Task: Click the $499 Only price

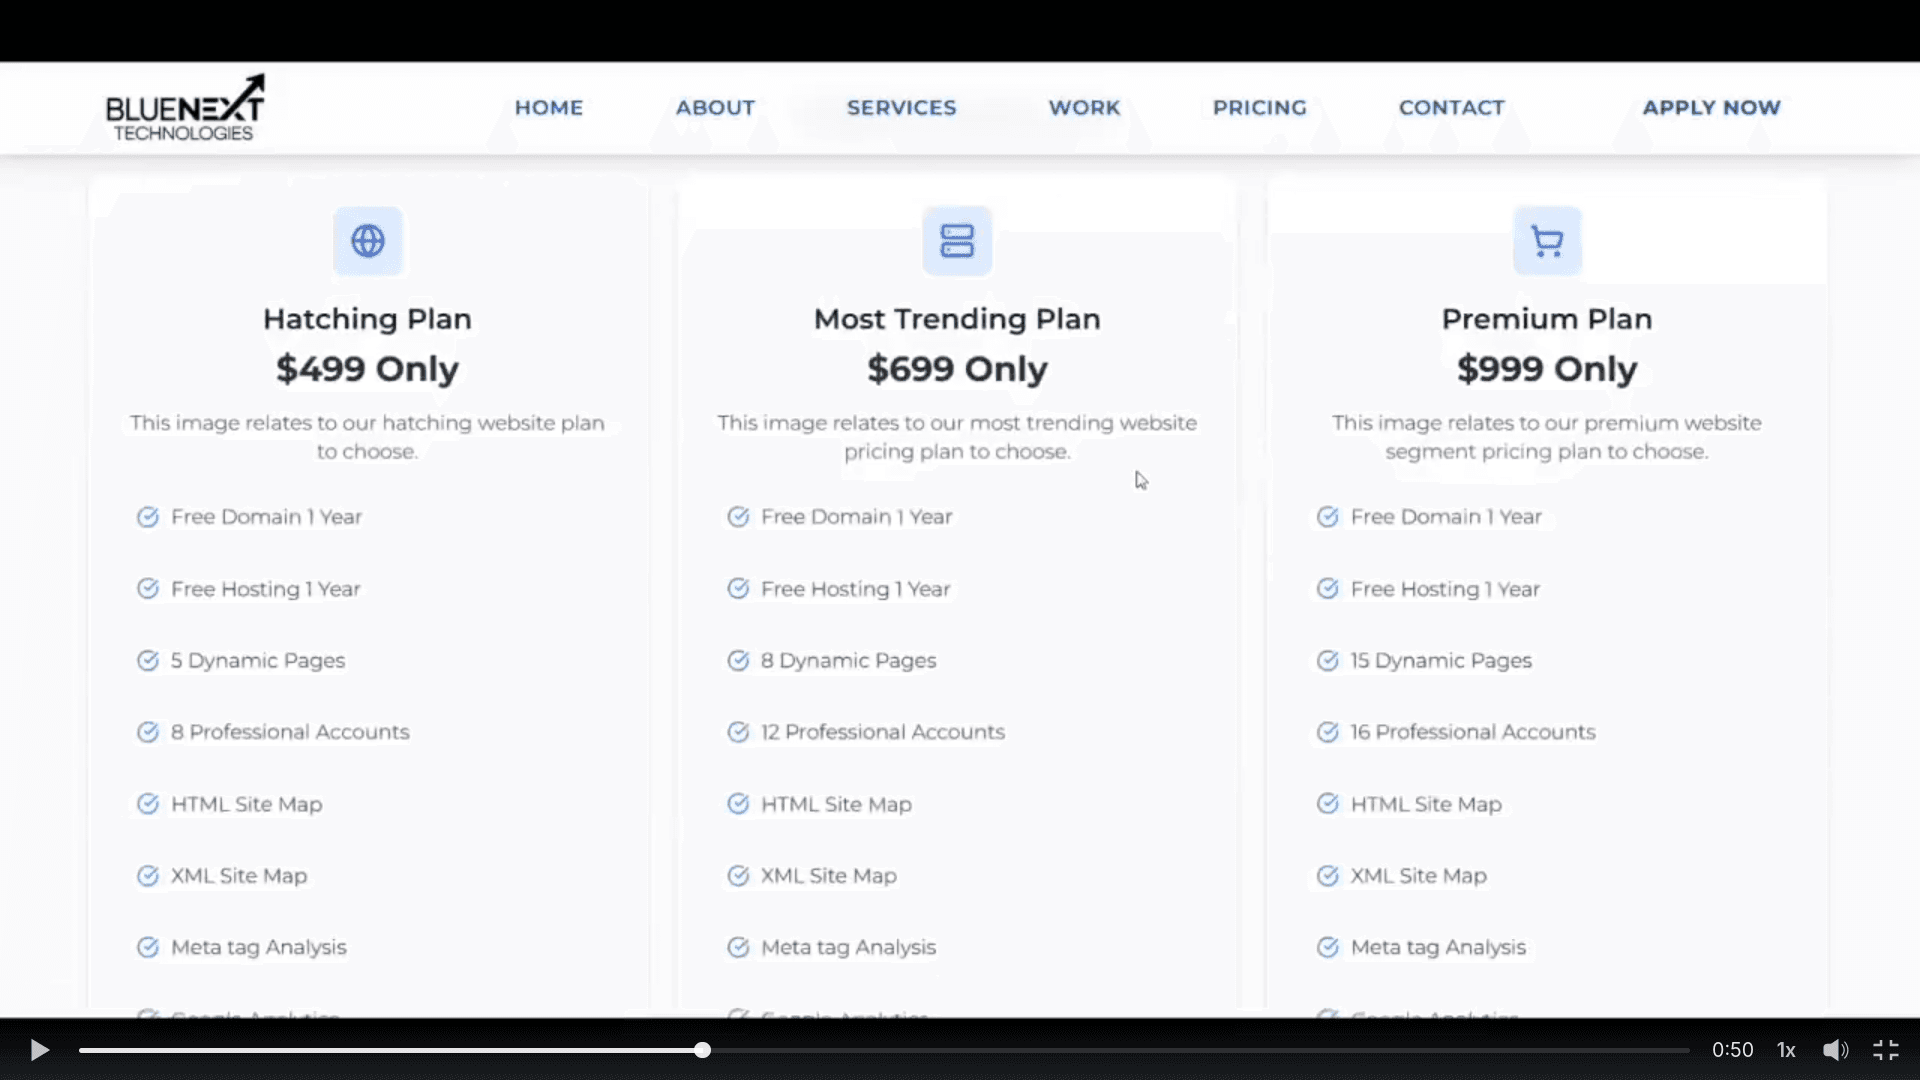Action: pyautogui.click(x=367, y=369)
